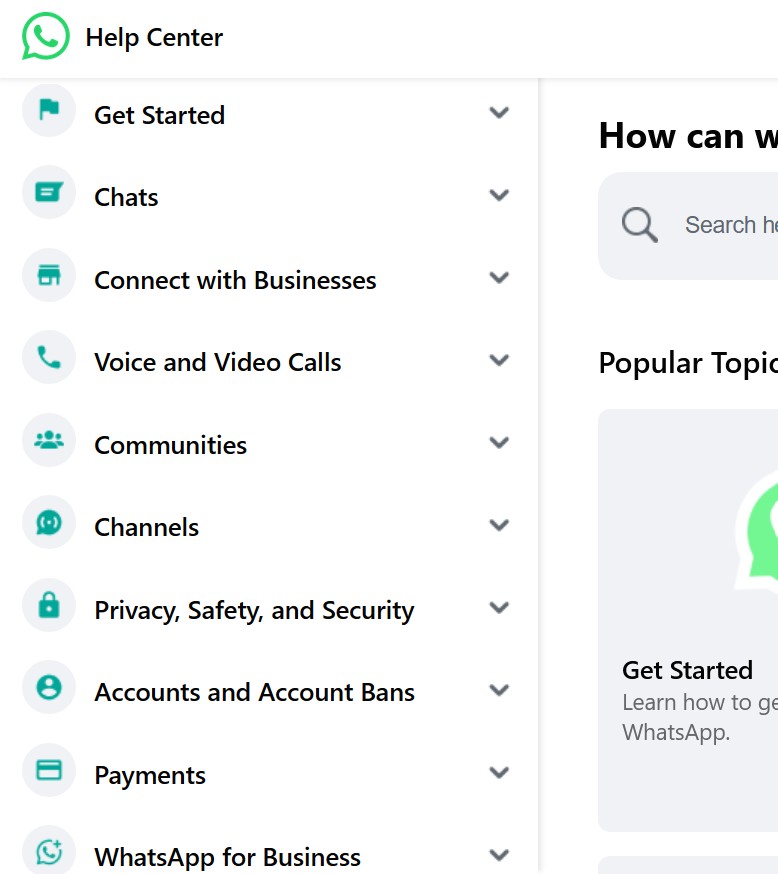The image size is (778, 874).
Task: Open the Help Center home link
Action: [x=154, y=37]
